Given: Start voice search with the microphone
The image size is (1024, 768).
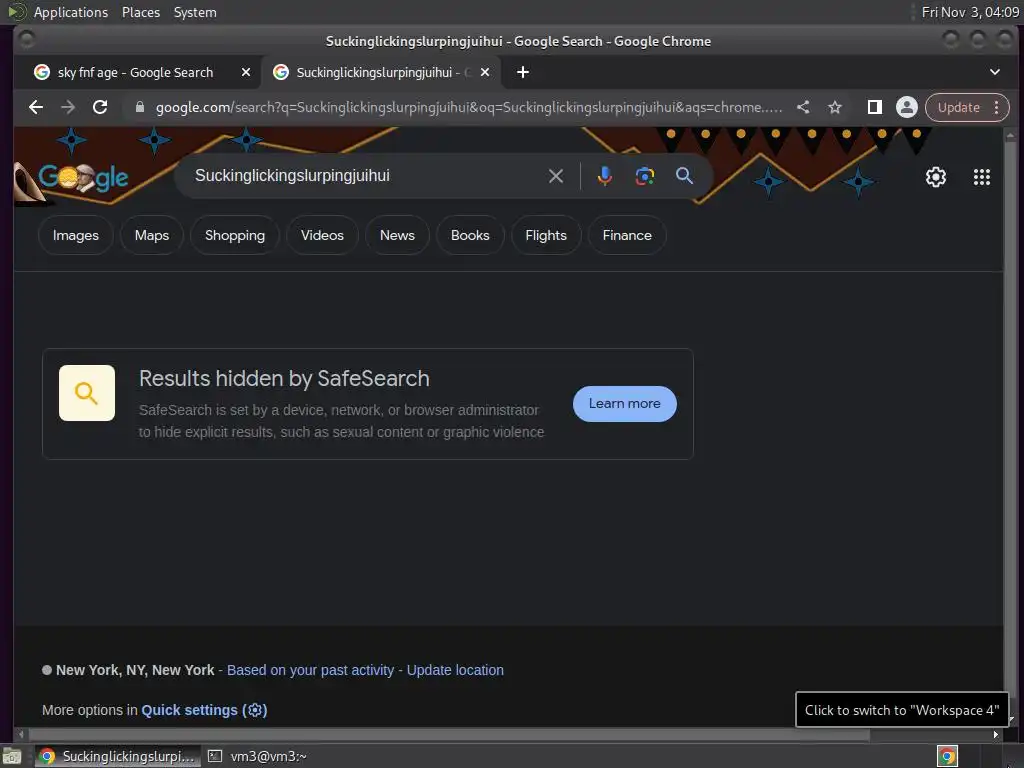Looking at the screenshot, I should pos(605,176).
